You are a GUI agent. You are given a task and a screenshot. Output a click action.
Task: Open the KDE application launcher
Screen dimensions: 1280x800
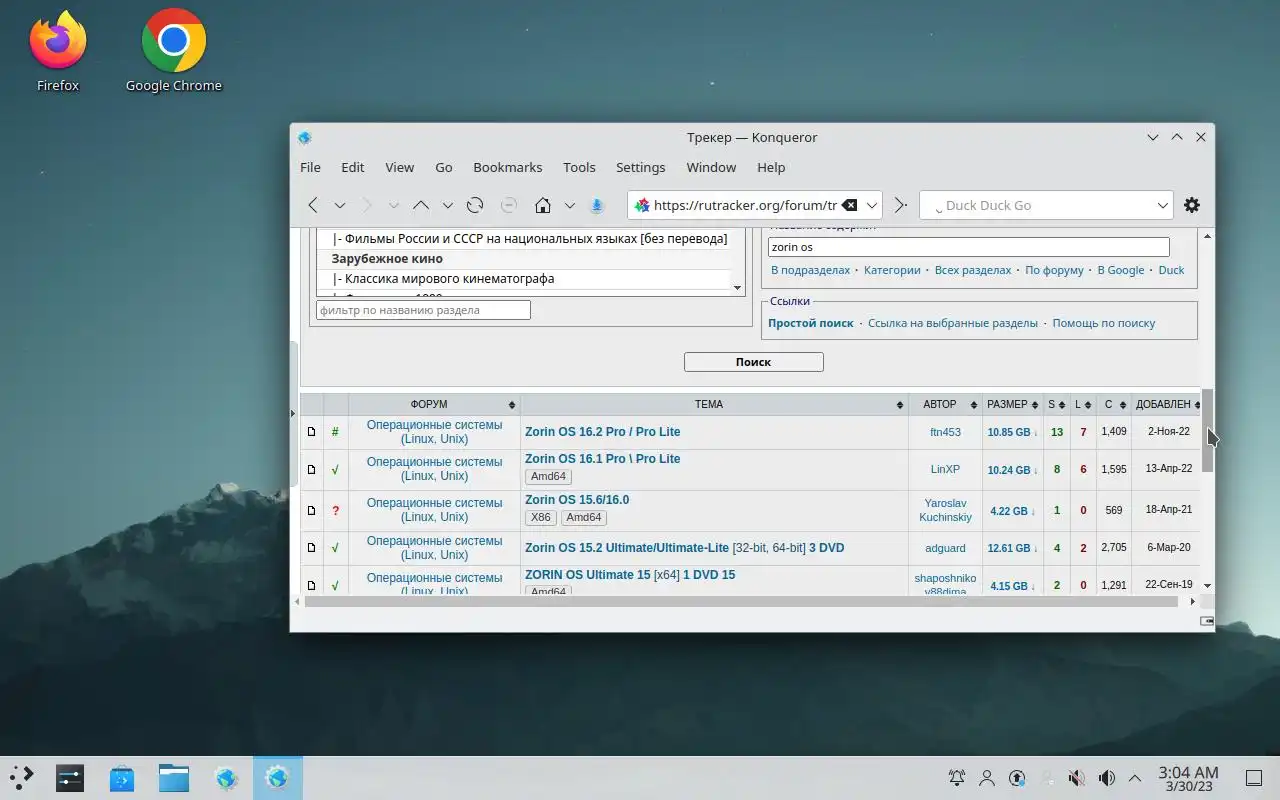pyautogui.click(x=21, y=777)
